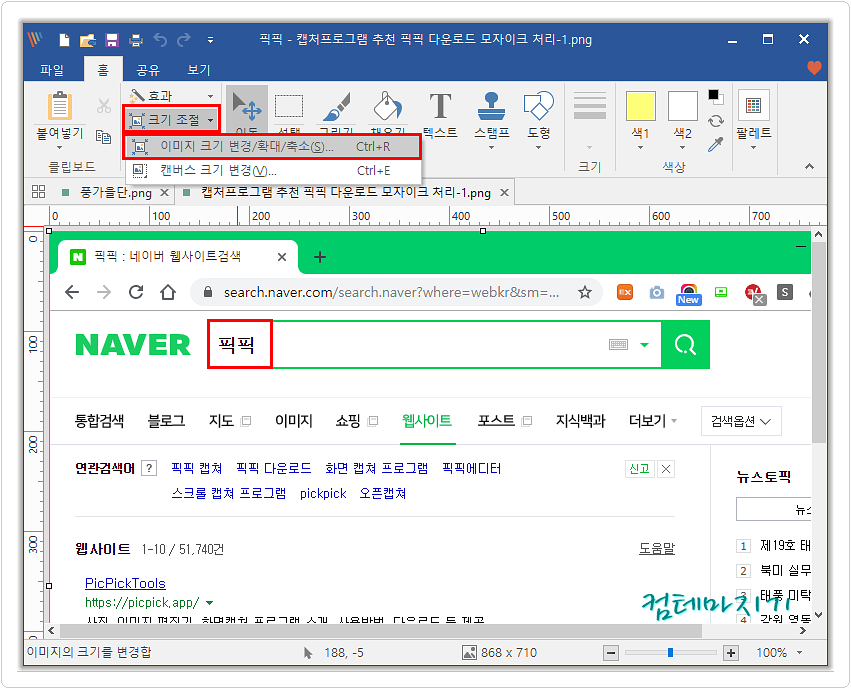Click the zoom slider handle
This screenshot has height=689, width=851.
(x=670, y=652)
